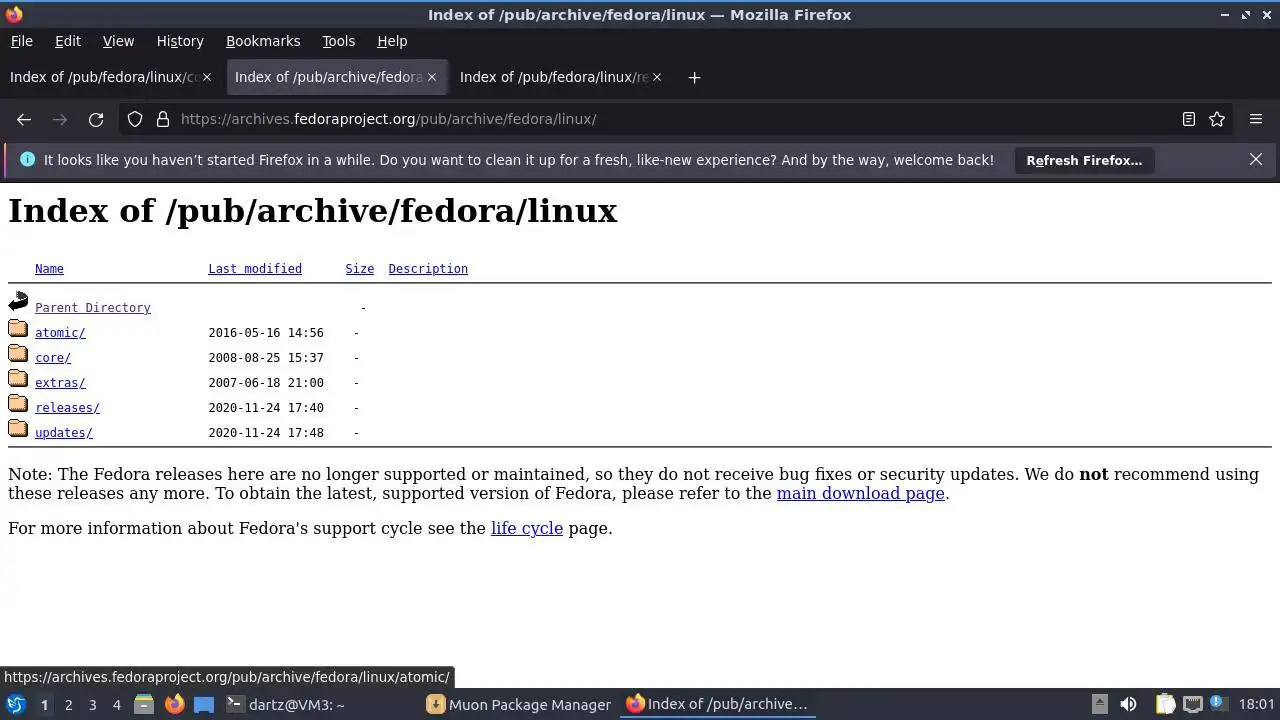The height and width of the screenshot is (720, 1280).
Task: Open the updates/ directory link
Action: tap(64, 433)
